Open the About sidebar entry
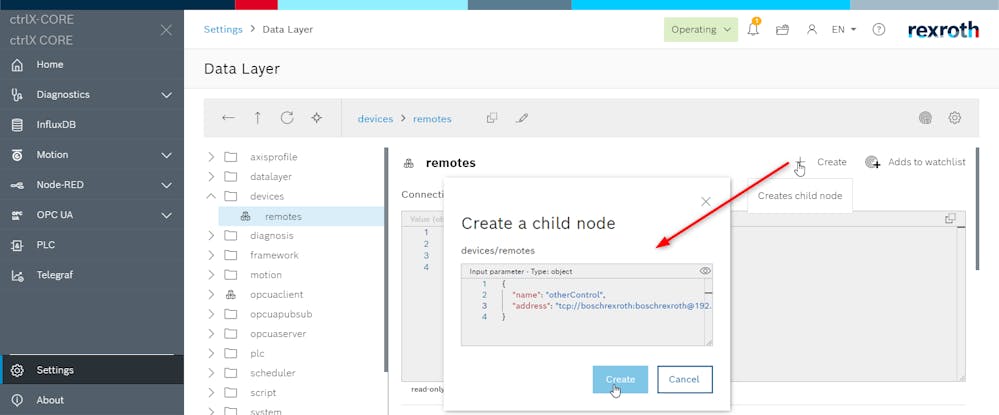This screenshot has height=415, width=999. [x=92, y=400]
